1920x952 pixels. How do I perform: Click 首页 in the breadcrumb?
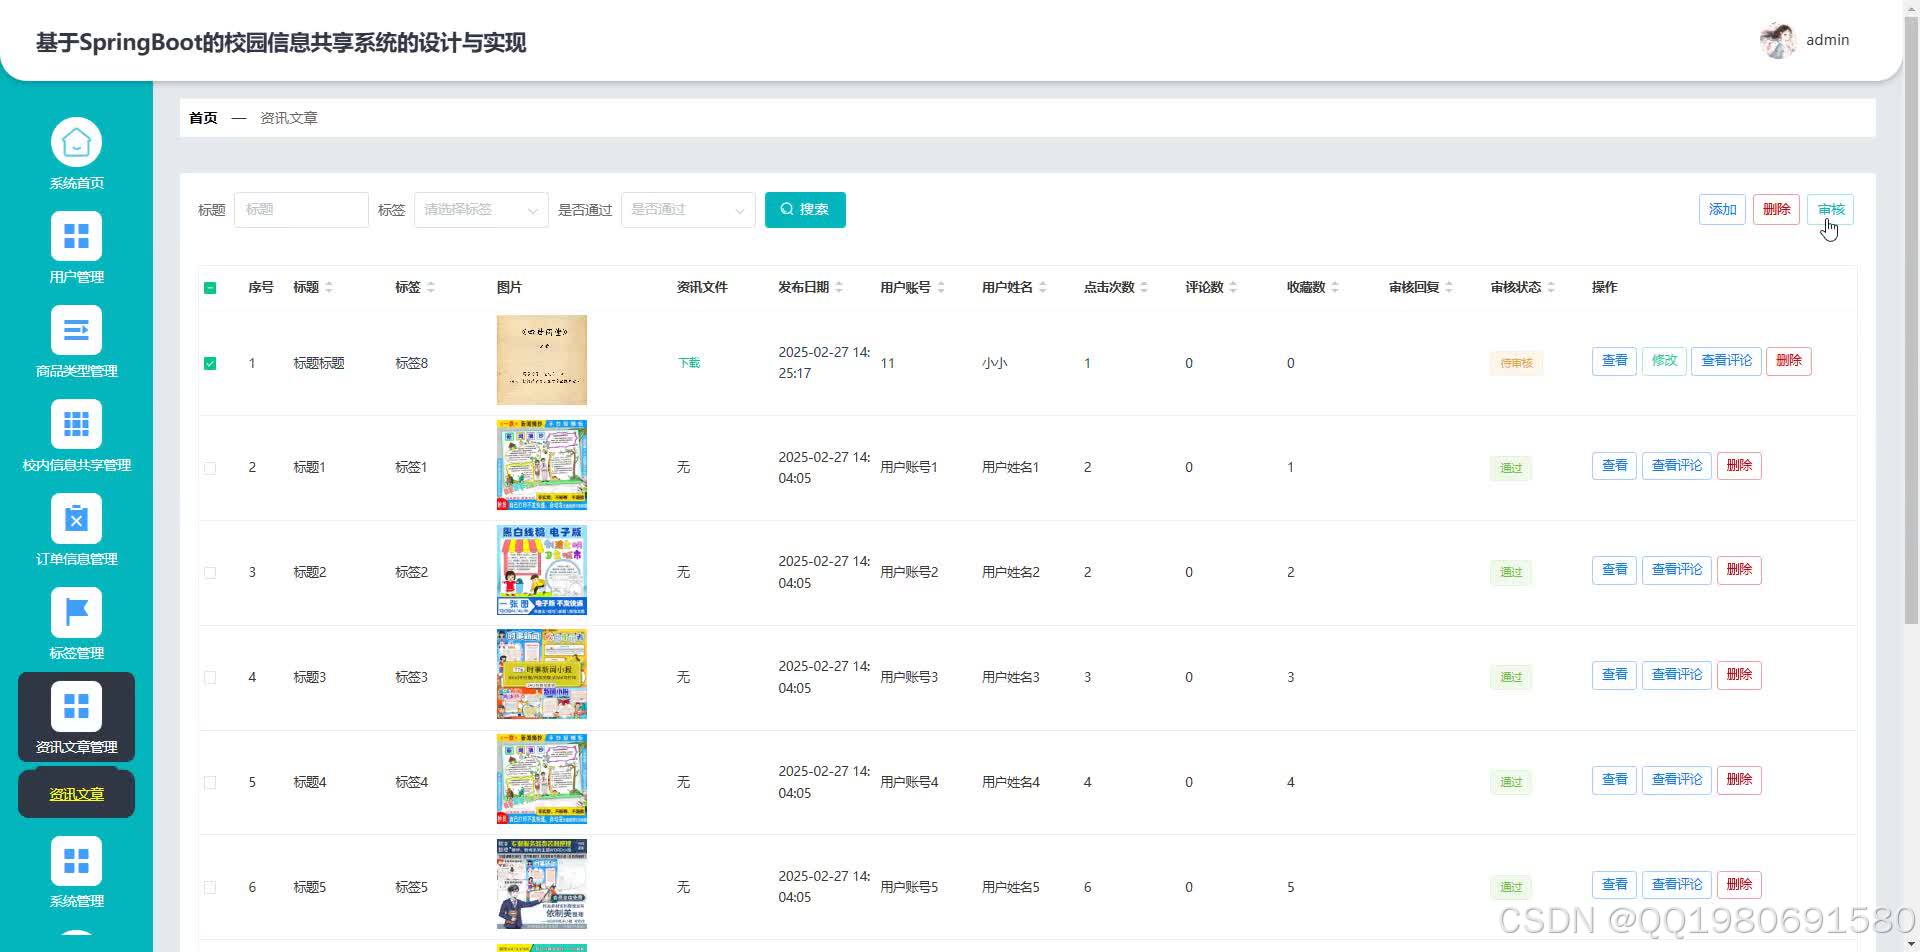[x=202, y=117]
